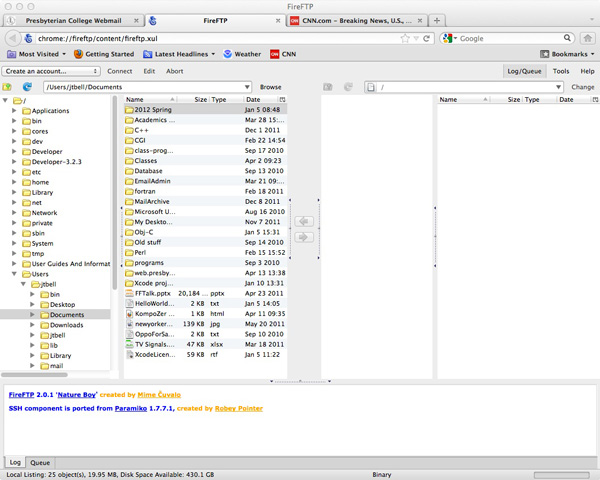600x480 pixels.
Task: Collapse the Users folder in tree
Action: click(x=14, y=273)
